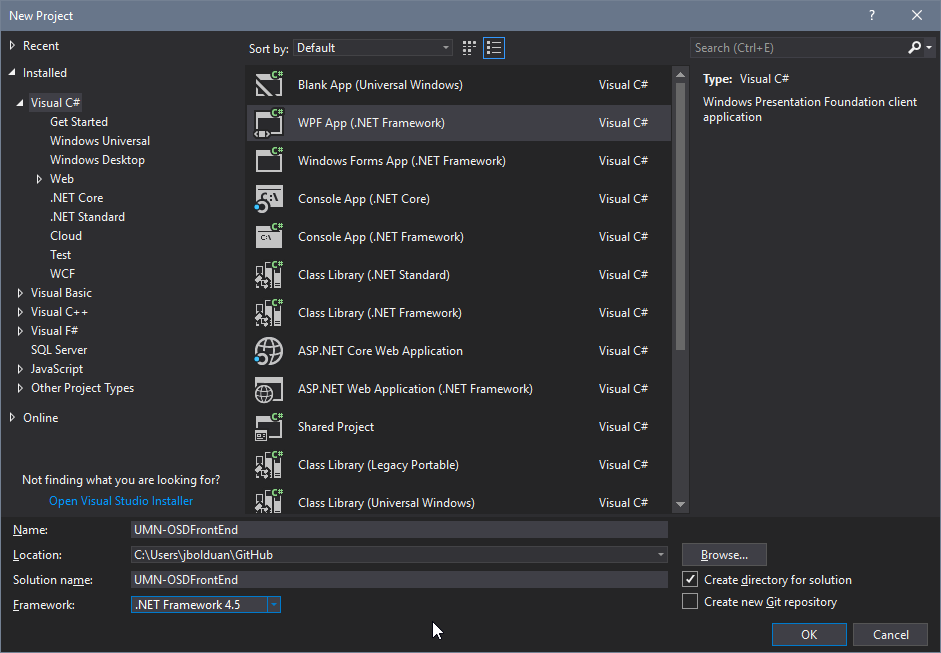Click the Class Library (Legacy Portable) icon

(269, 465)
